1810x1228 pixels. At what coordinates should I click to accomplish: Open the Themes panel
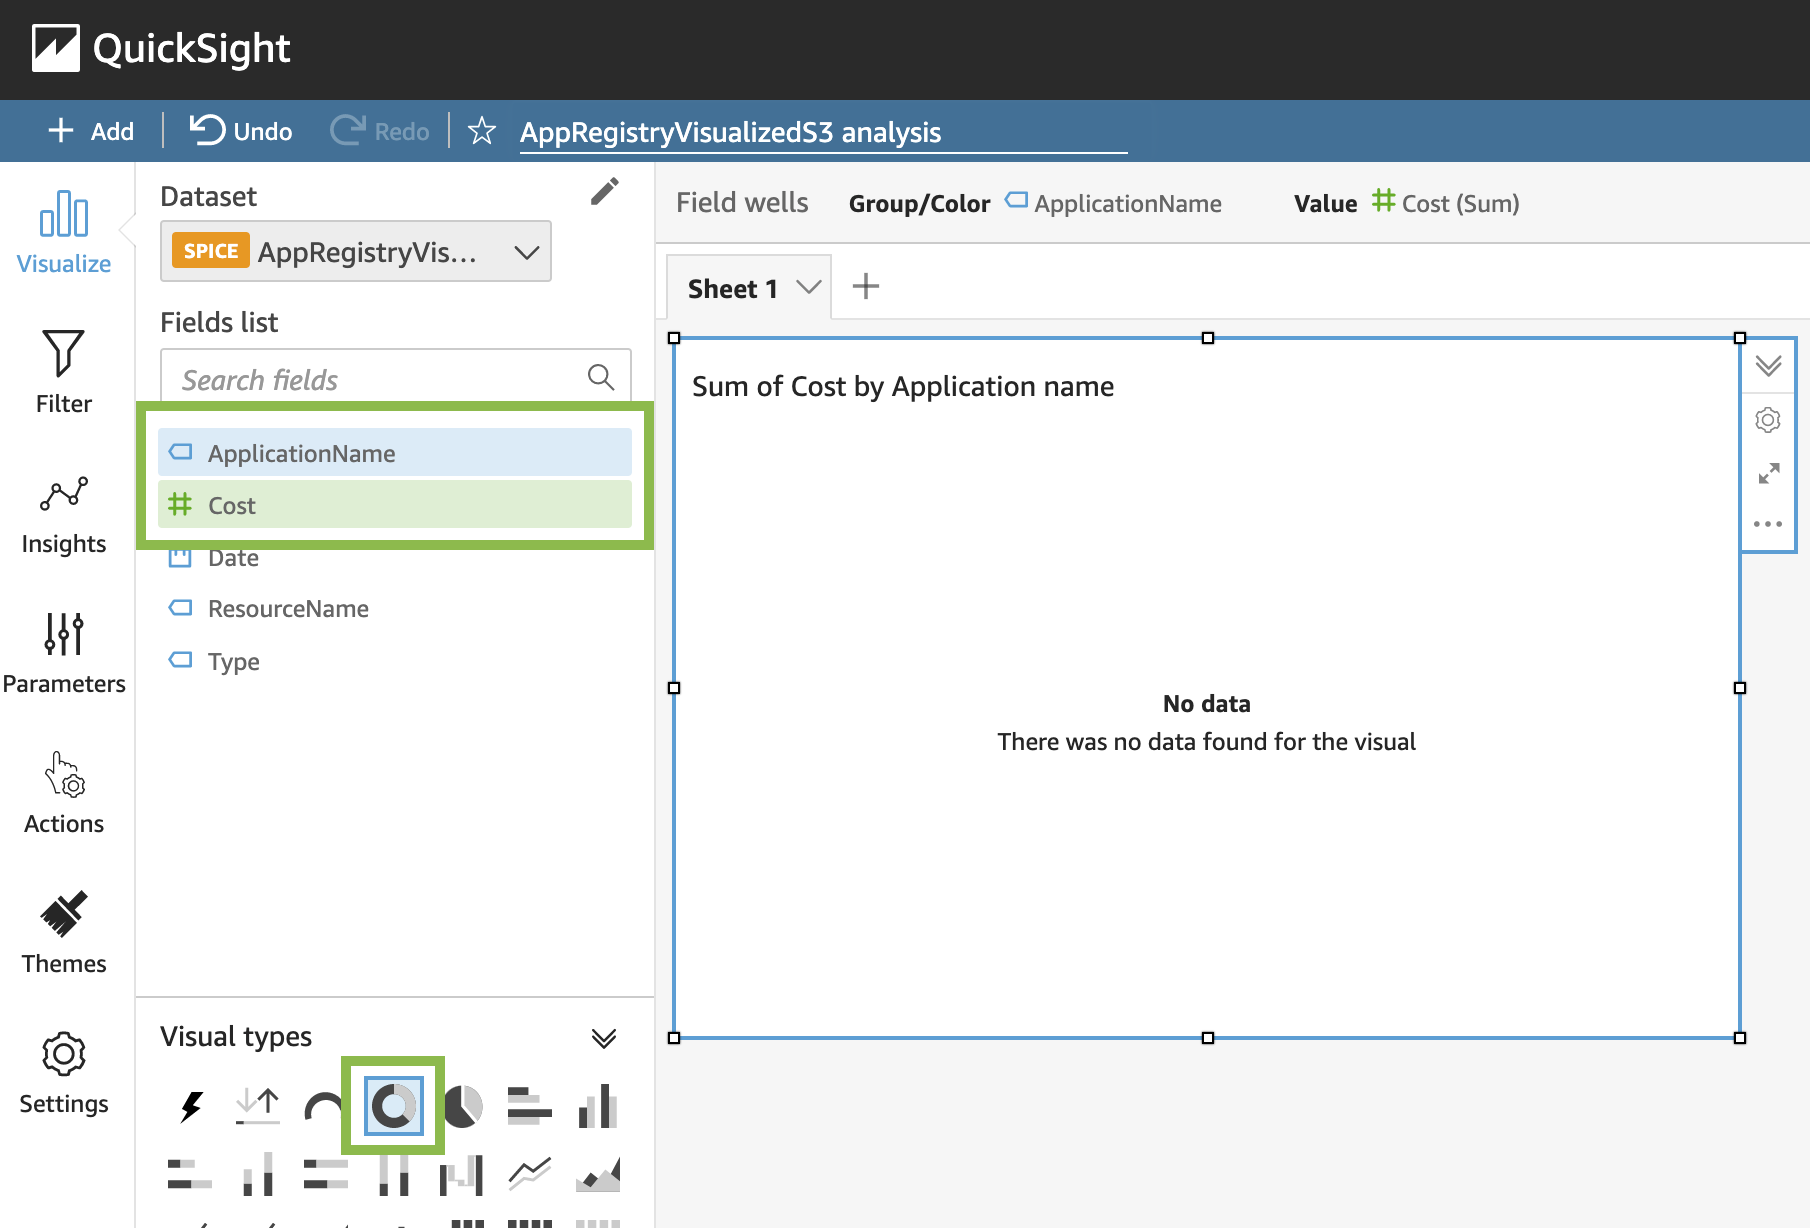pos(63,933)
